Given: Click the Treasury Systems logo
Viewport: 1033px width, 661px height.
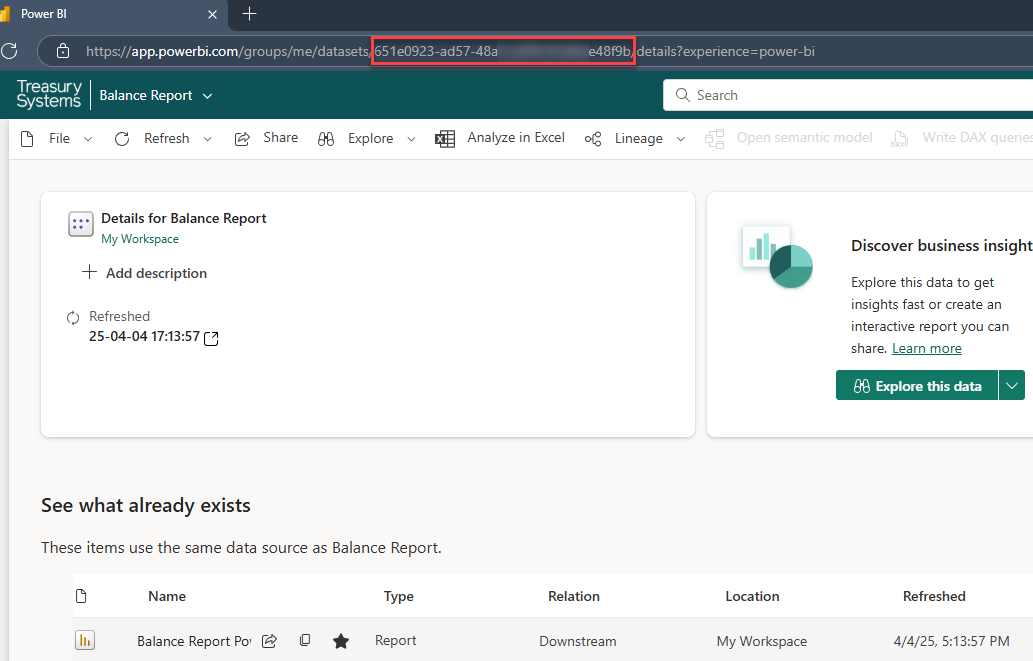Looking at the screenshot, I should point(49,94).
